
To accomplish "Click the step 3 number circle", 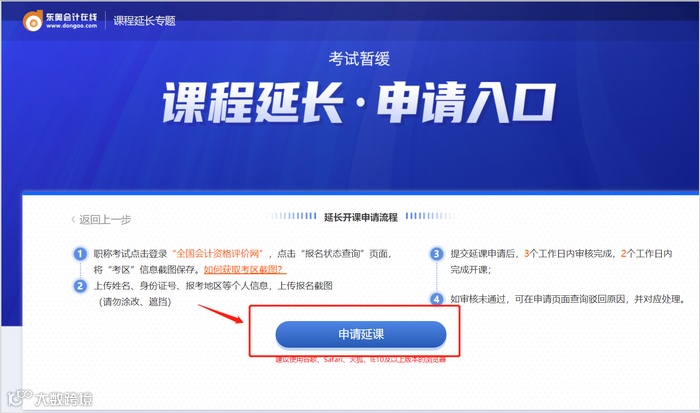I will click(x=436, y=254).
